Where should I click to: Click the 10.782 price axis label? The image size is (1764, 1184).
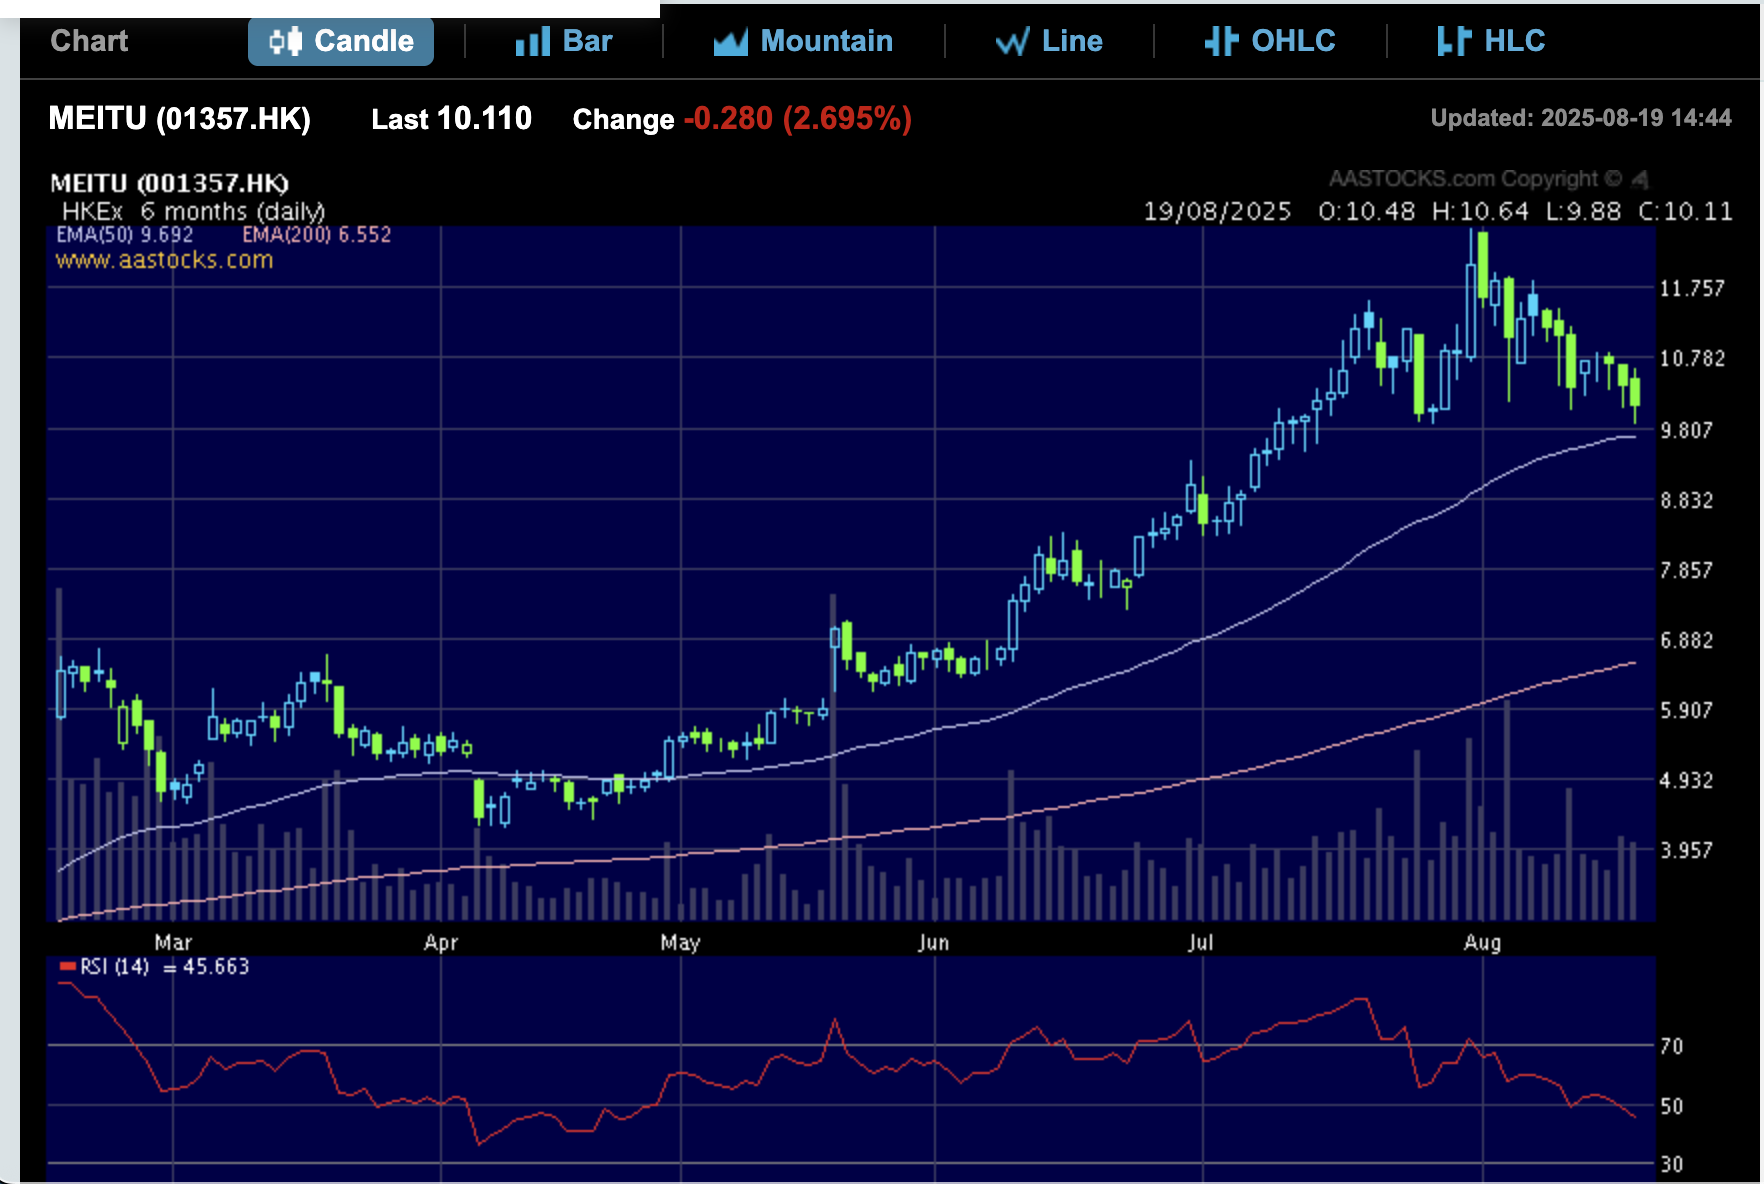[x=1692, y=359]
